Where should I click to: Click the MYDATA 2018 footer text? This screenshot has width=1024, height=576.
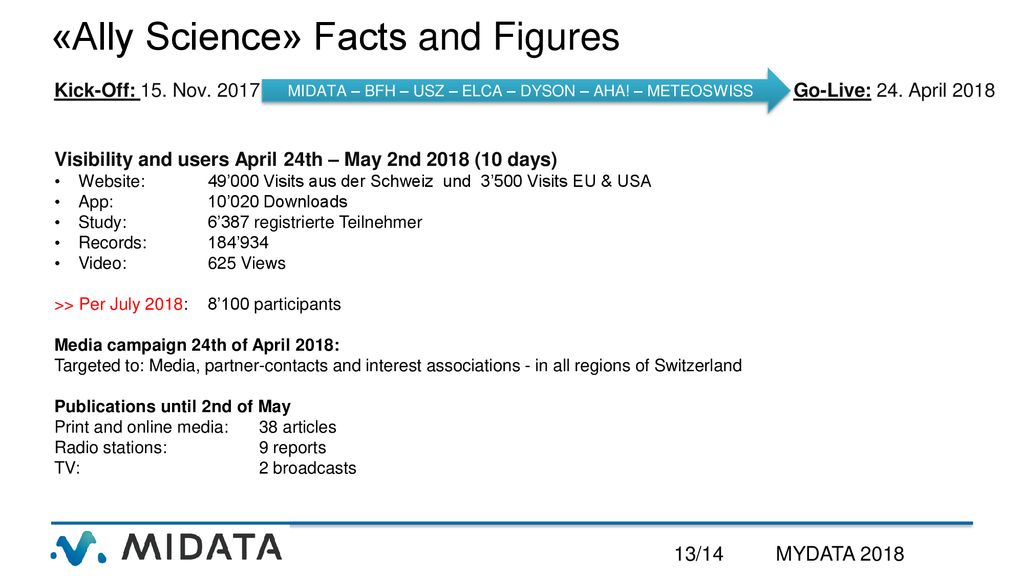[x=840, y=554]
